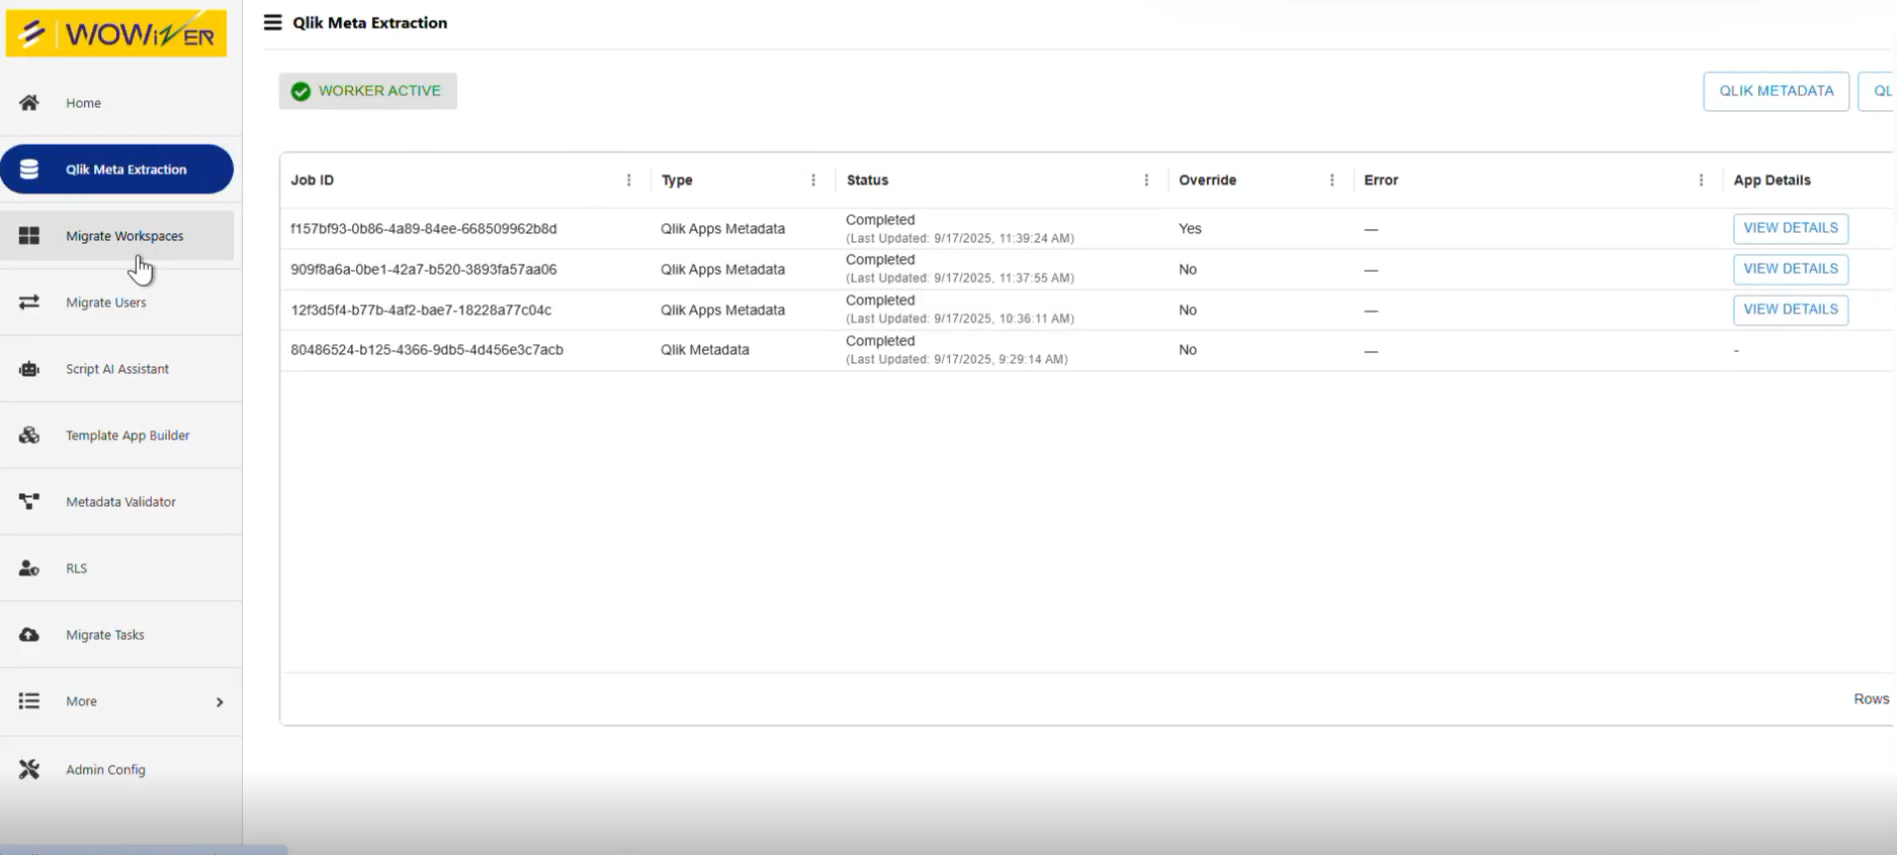Viewport: 1897px width, 855px height.
Task: Click the More list icon
Action: click(29, 701)
